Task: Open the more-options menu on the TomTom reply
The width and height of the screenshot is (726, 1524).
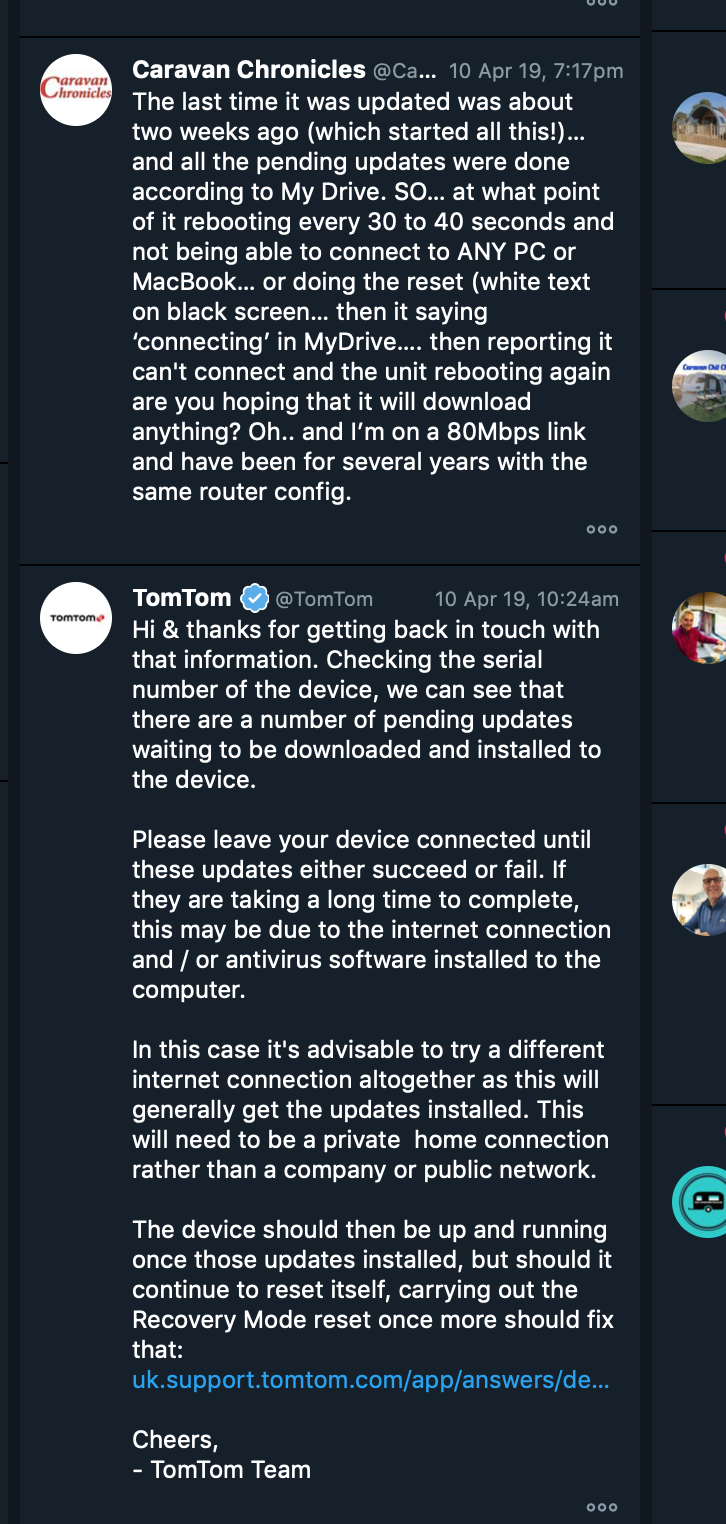Action: point(601,1507)
